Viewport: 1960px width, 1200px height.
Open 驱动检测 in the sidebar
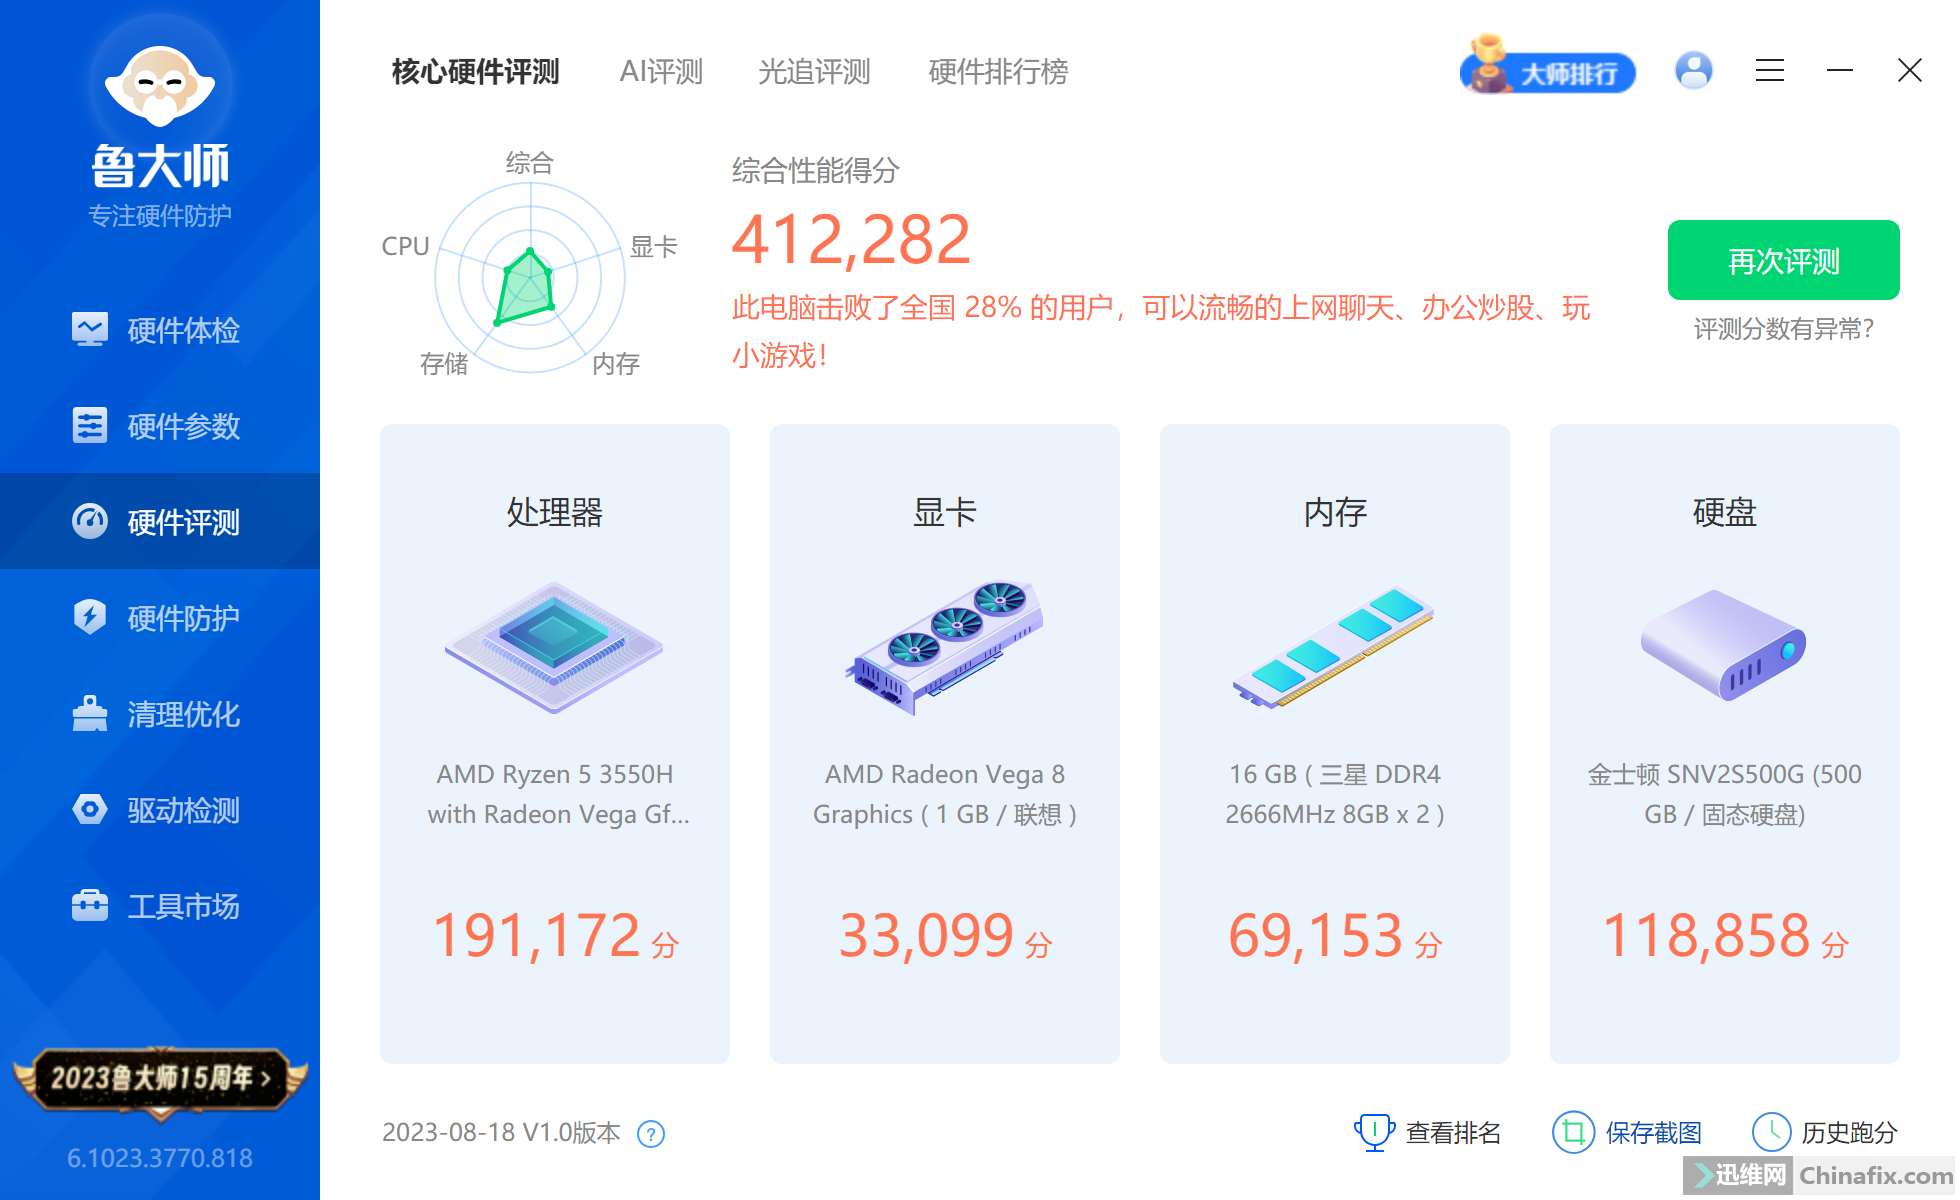(160, 810)
